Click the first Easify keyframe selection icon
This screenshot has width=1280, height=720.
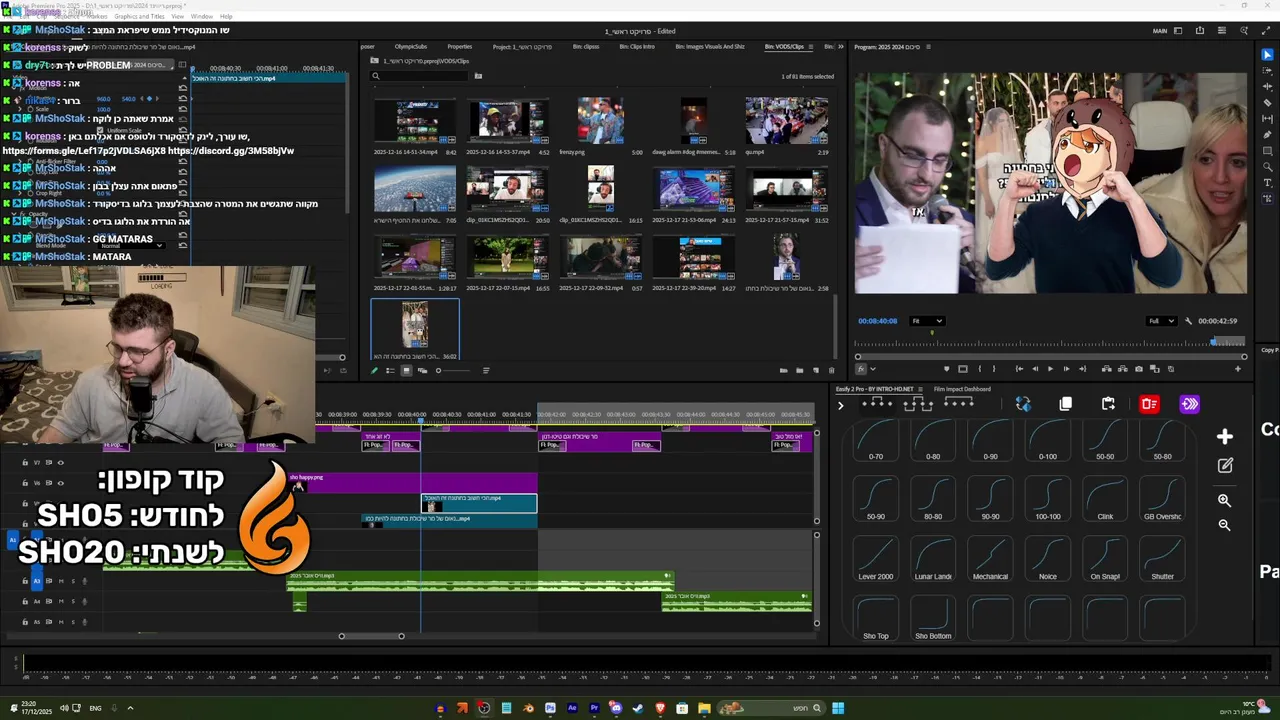[x=877, y=404]
